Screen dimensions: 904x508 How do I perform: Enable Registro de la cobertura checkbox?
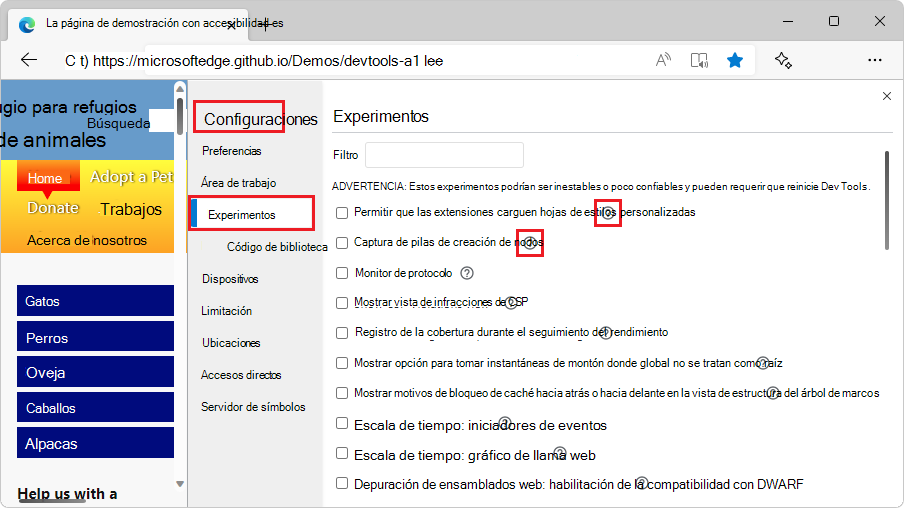tap(342, 333)
